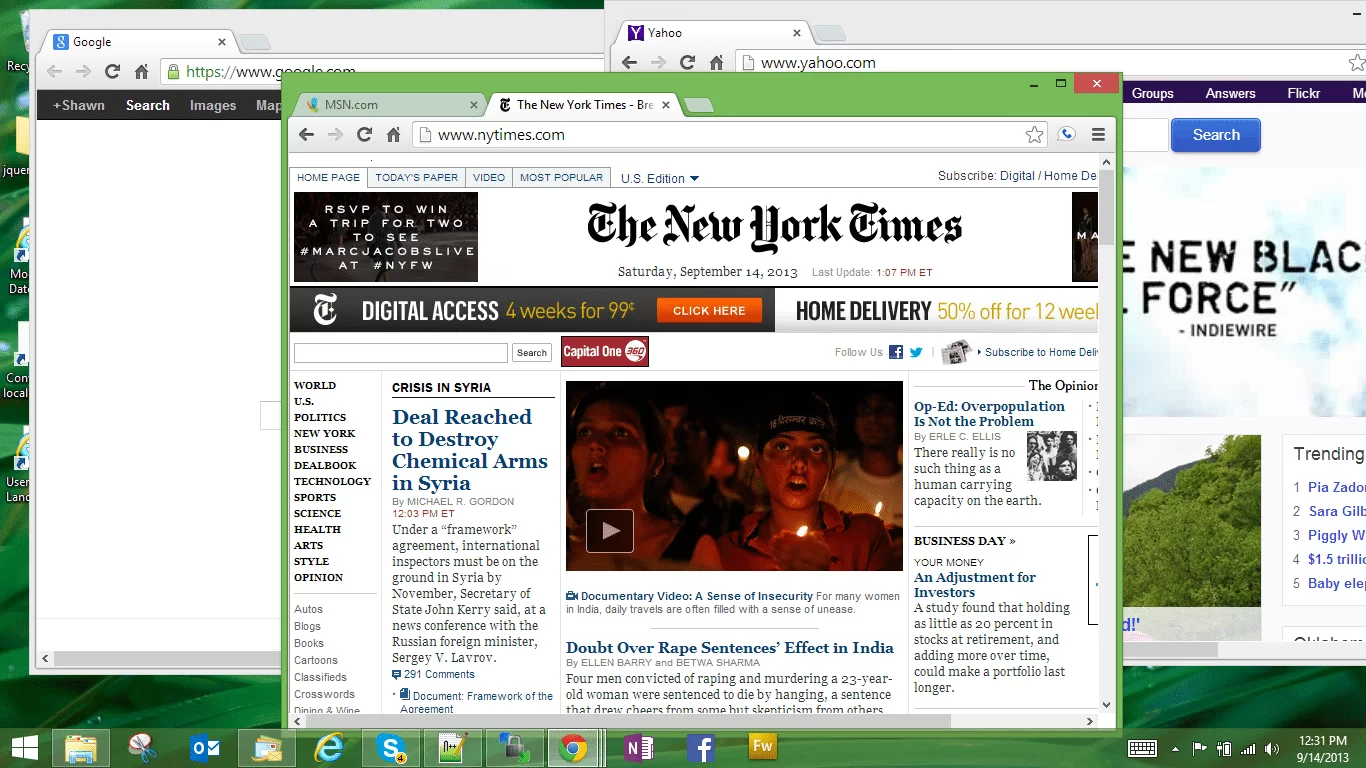The width and height of the screenshot is (1366, 768).
Task: Click the phone extension icon beside the star
Action: [x=1066, y=135]
